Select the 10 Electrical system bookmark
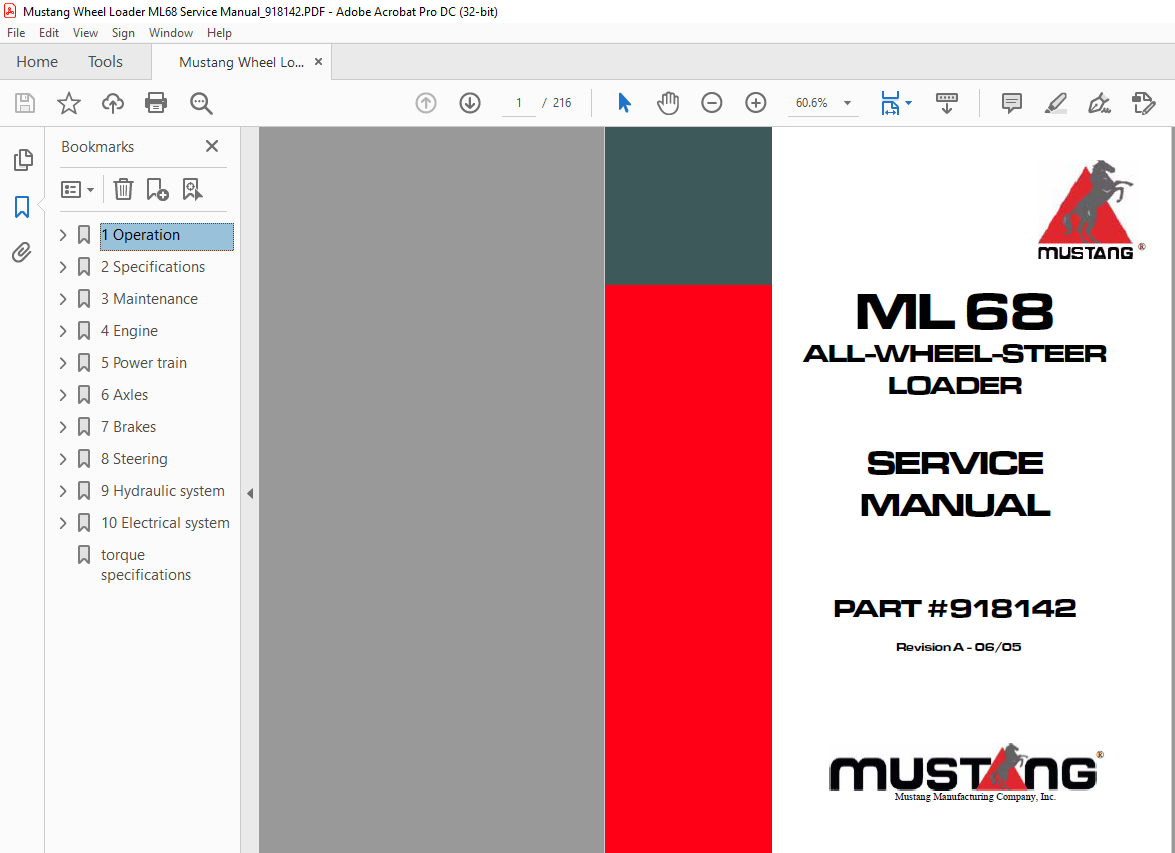Screen dimensions: 1175x853 [165, 523]
